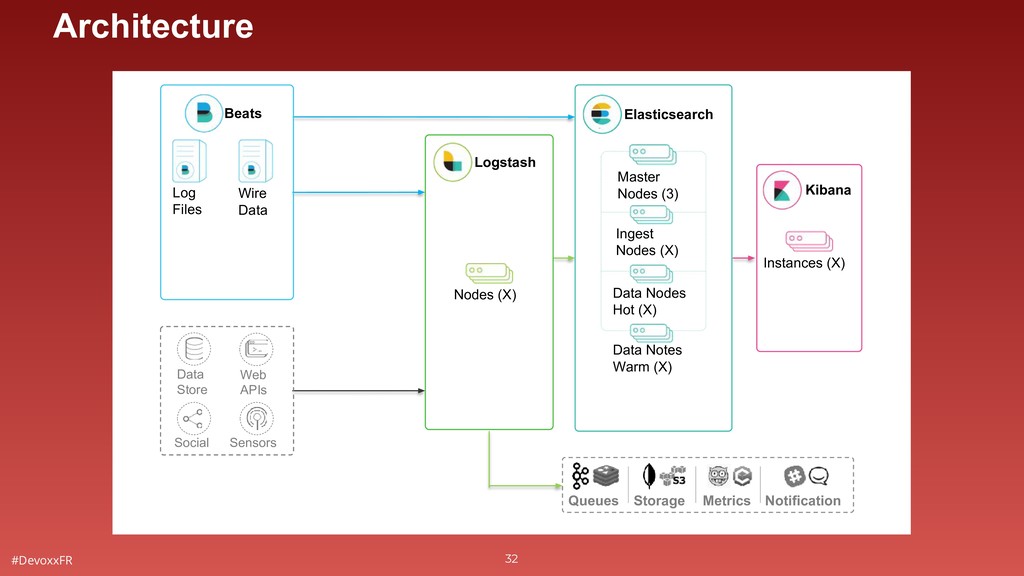Click the Logstash label

(505, 163)
